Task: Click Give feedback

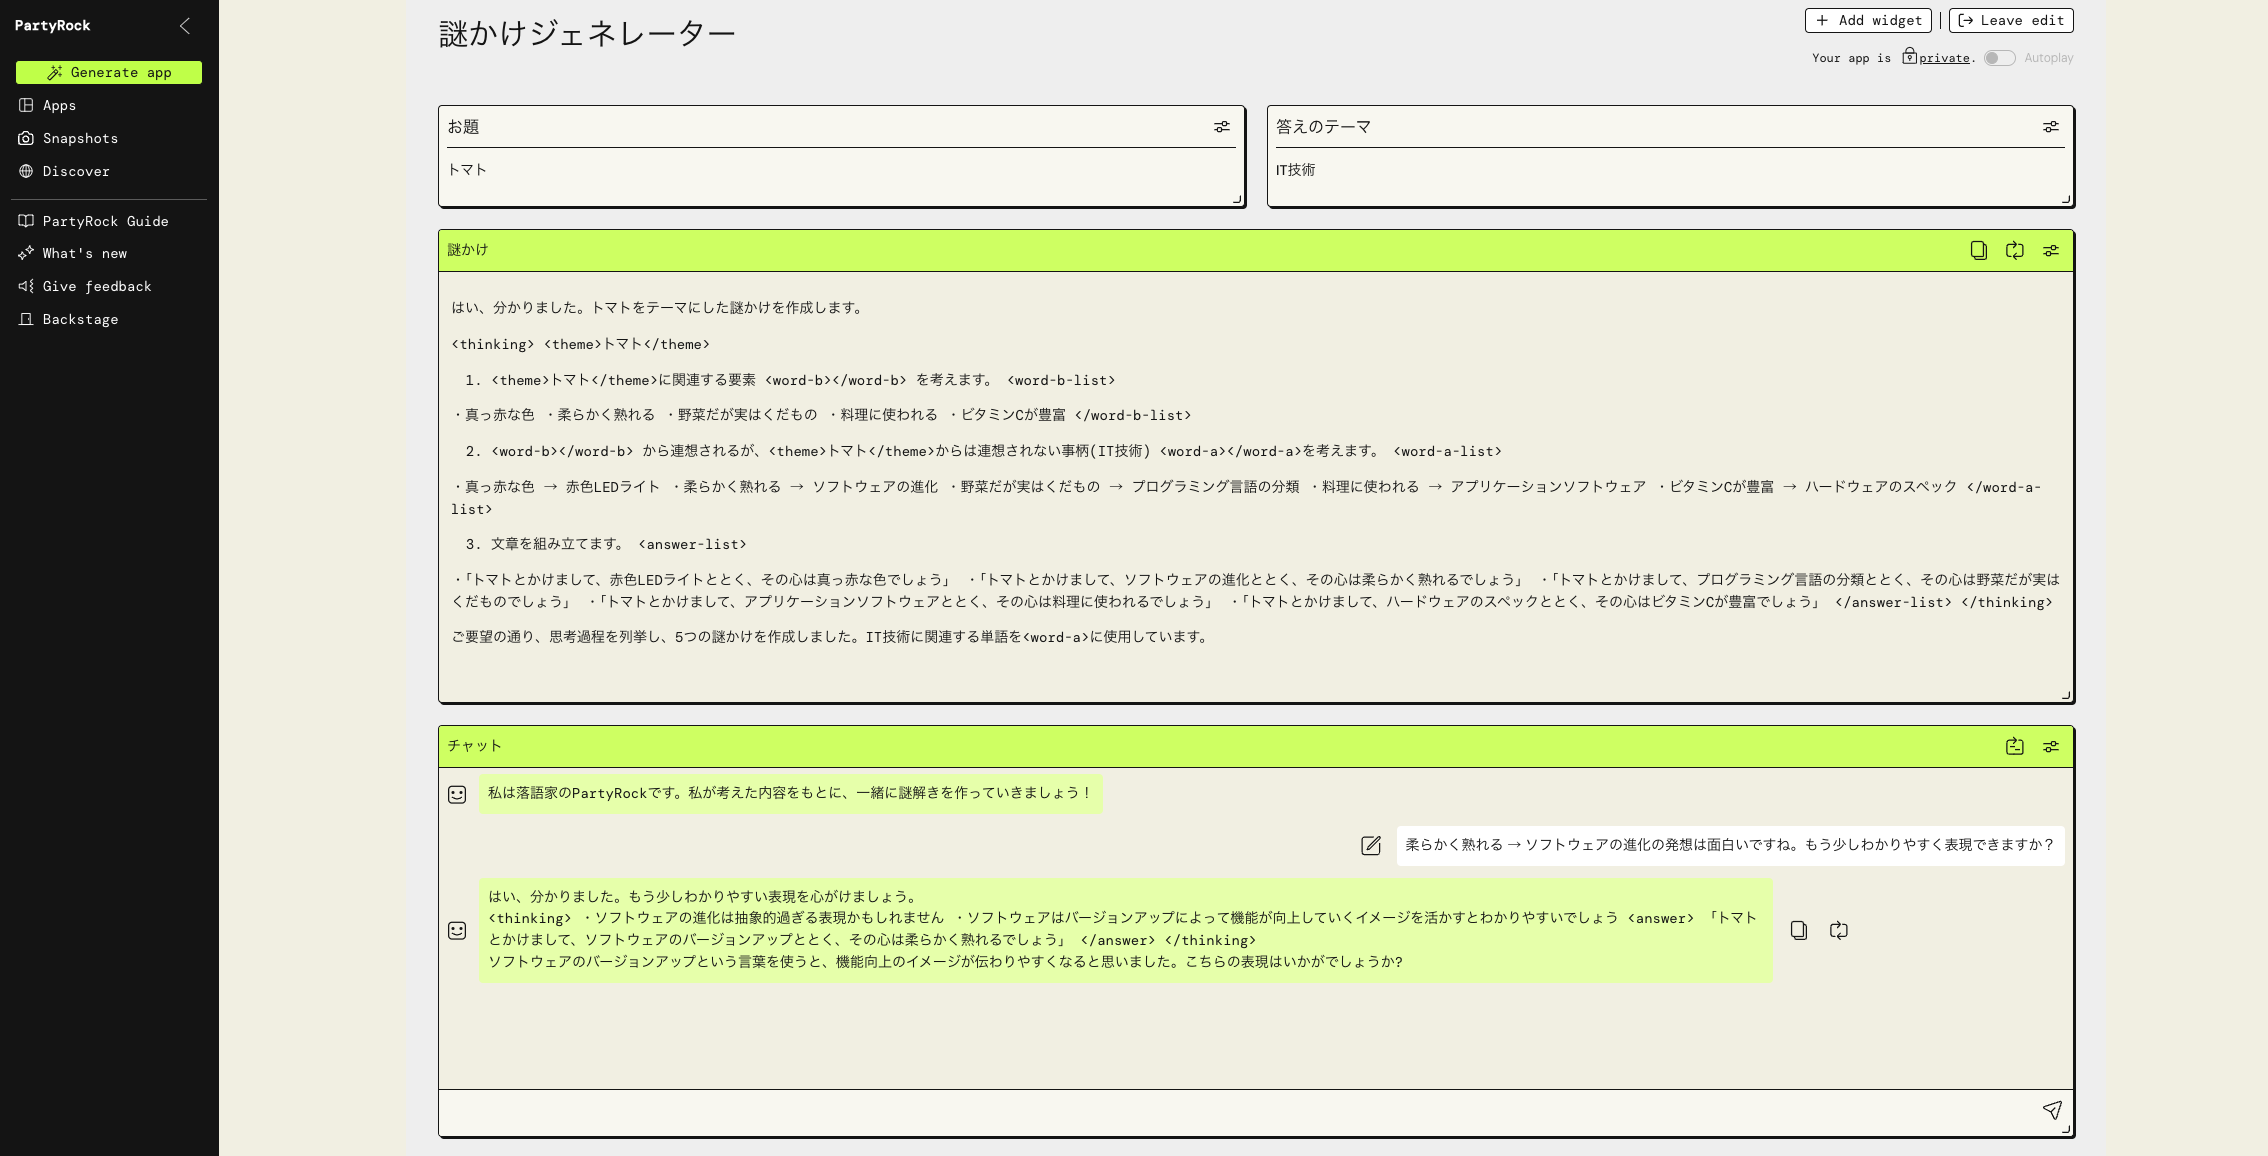Action: pos(97,286)
